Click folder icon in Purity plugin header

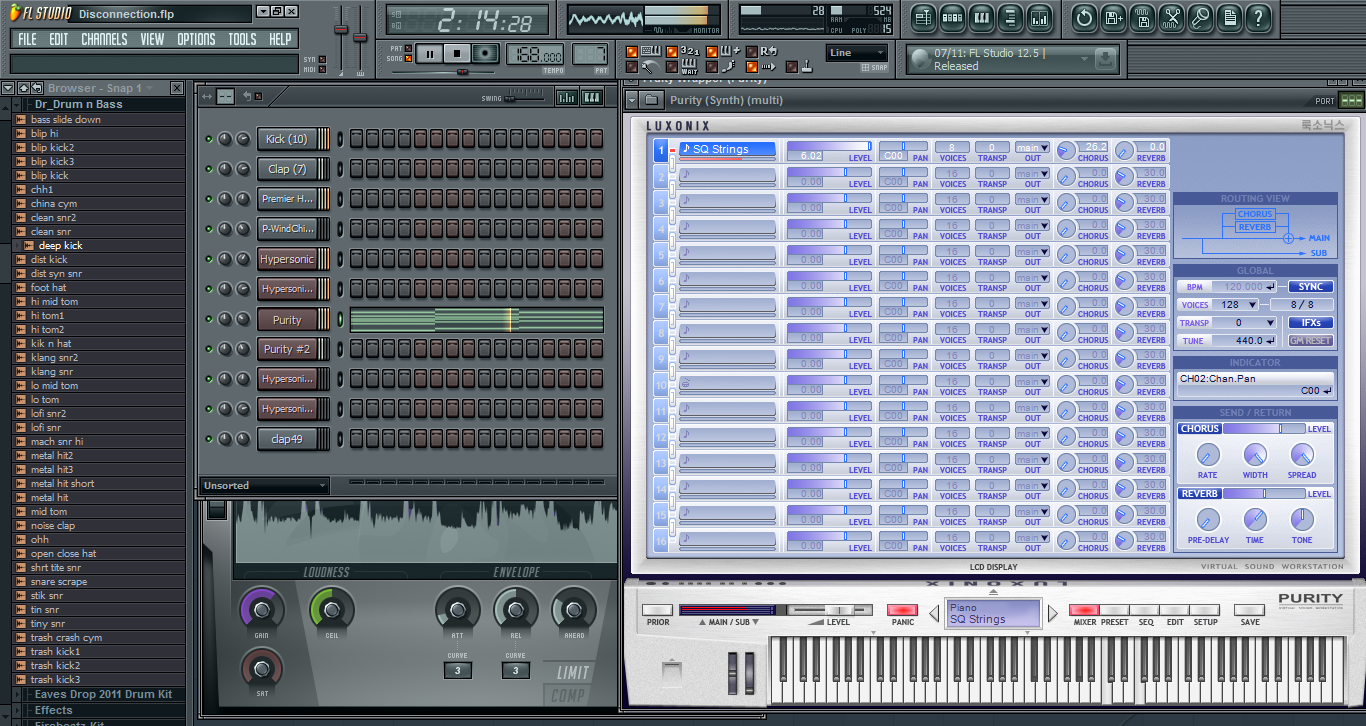click(x=651, y=100)
